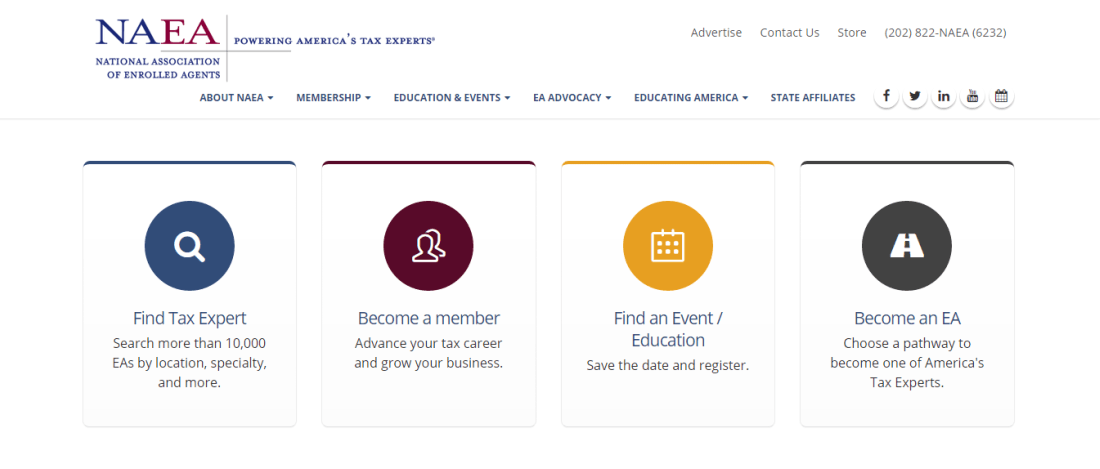The width and height of the screenshot is (1100, 469).
Task: Click the orange calendar circle icon
Action: pos(668,245)
